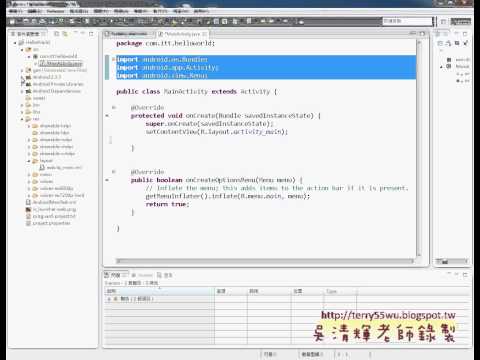Viewport: 480px width, 360px height.
Task: Select the assets folder
Action: click(x=36, y=98)
